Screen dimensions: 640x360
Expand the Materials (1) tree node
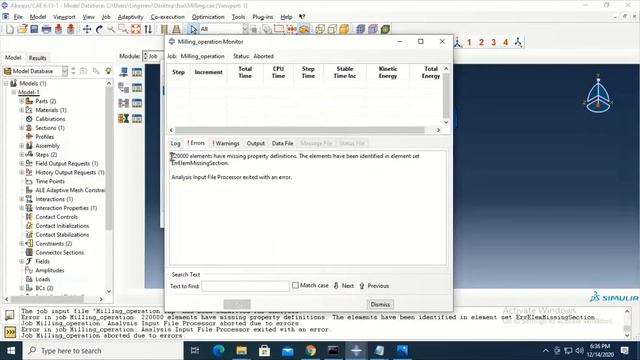22,110
